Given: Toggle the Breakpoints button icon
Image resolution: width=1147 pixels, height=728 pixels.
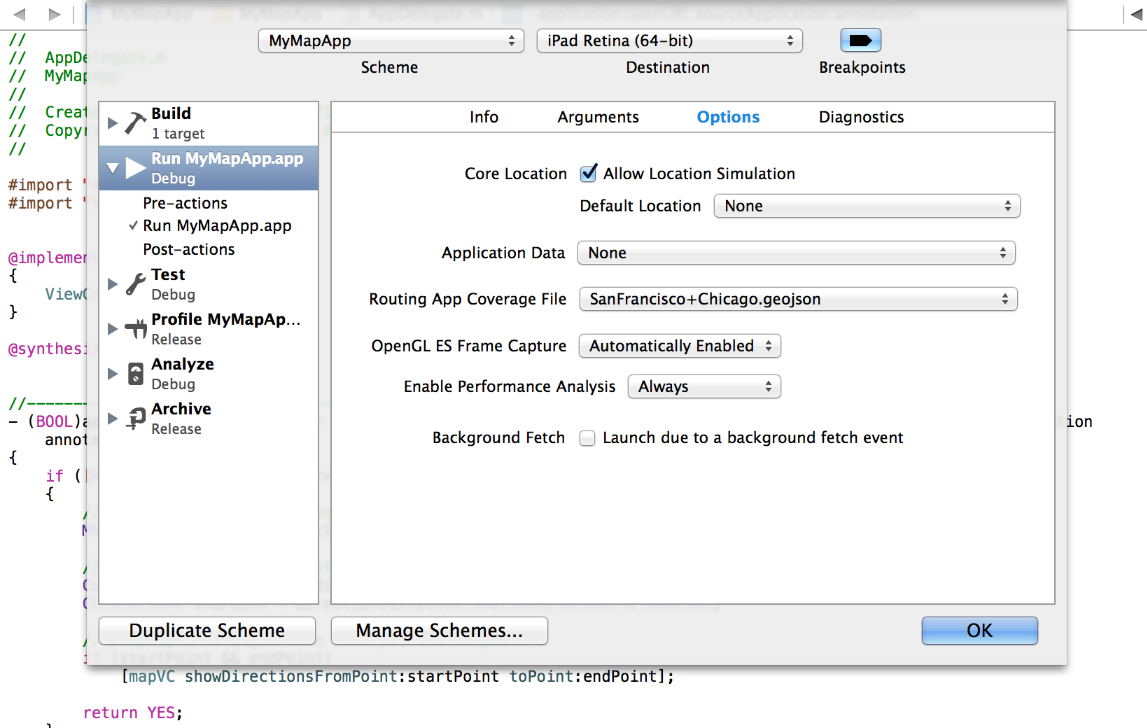Looking at the screenshot, I should point(860,41).
